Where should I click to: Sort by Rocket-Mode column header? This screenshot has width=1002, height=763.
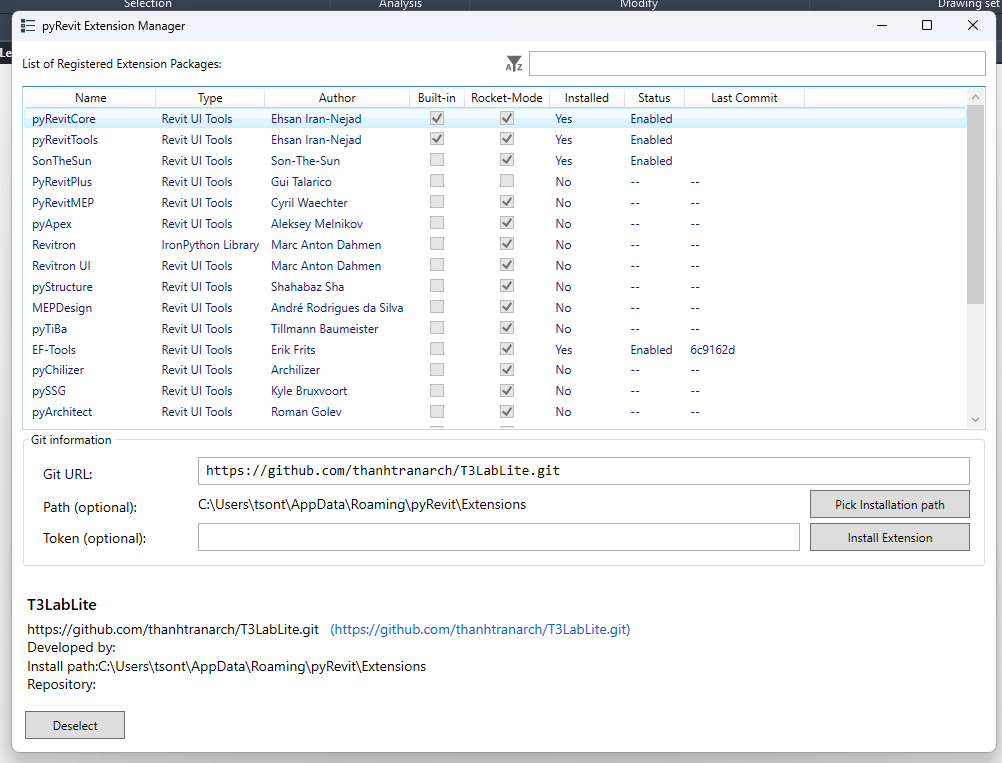tap(507, 98)
